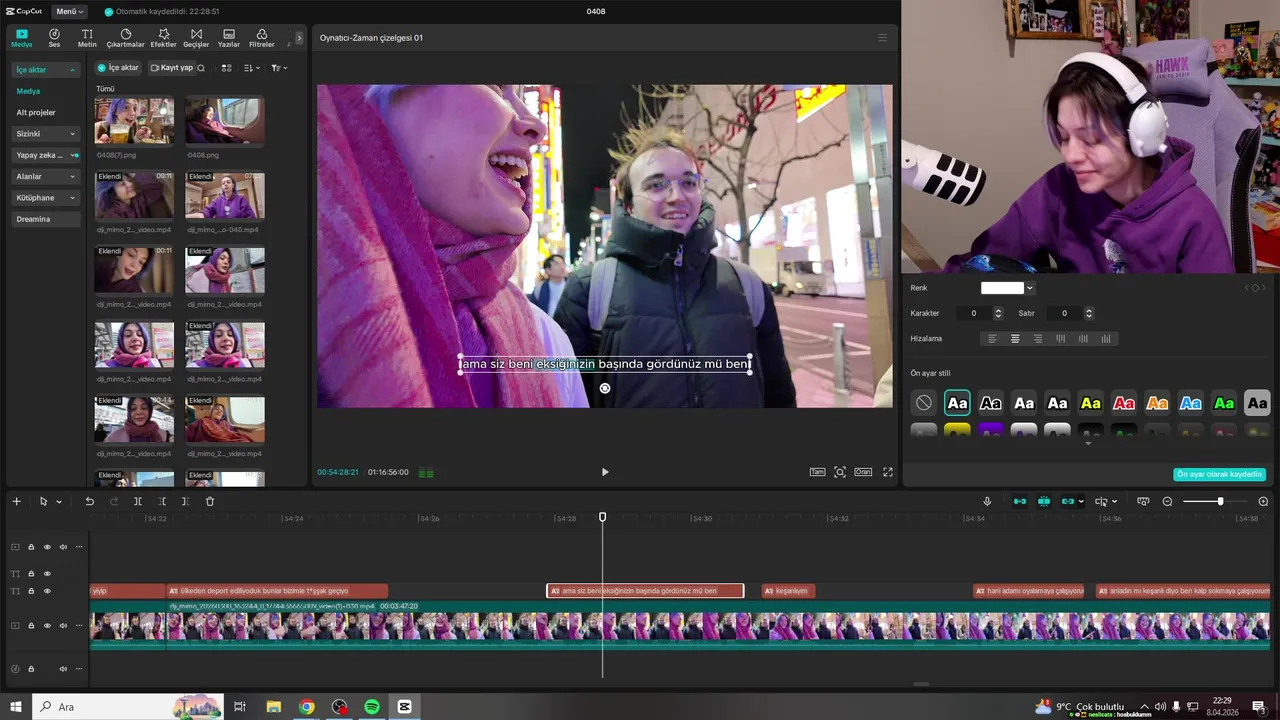Delete right of playhead trim icon
The image size is (1280, 720).
(x=186, y=501)
